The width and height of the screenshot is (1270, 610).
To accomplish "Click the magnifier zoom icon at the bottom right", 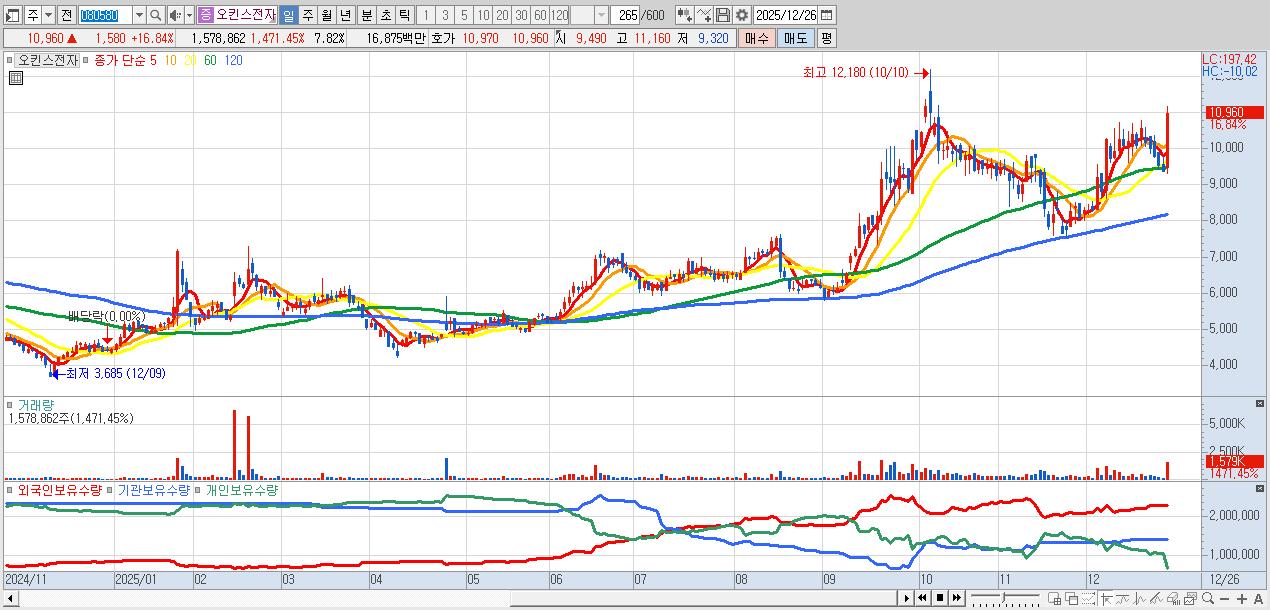I will click(1207, 598).
